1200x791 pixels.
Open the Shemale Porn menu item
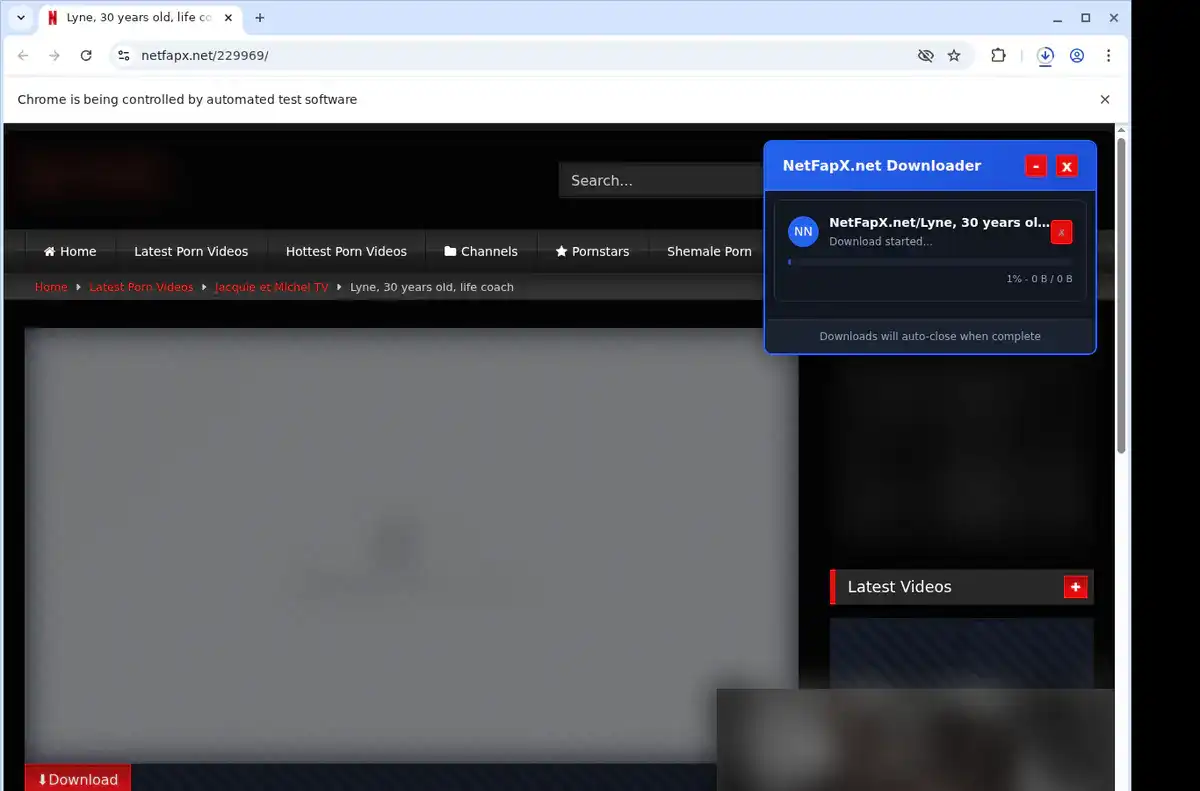coord(709,251)
